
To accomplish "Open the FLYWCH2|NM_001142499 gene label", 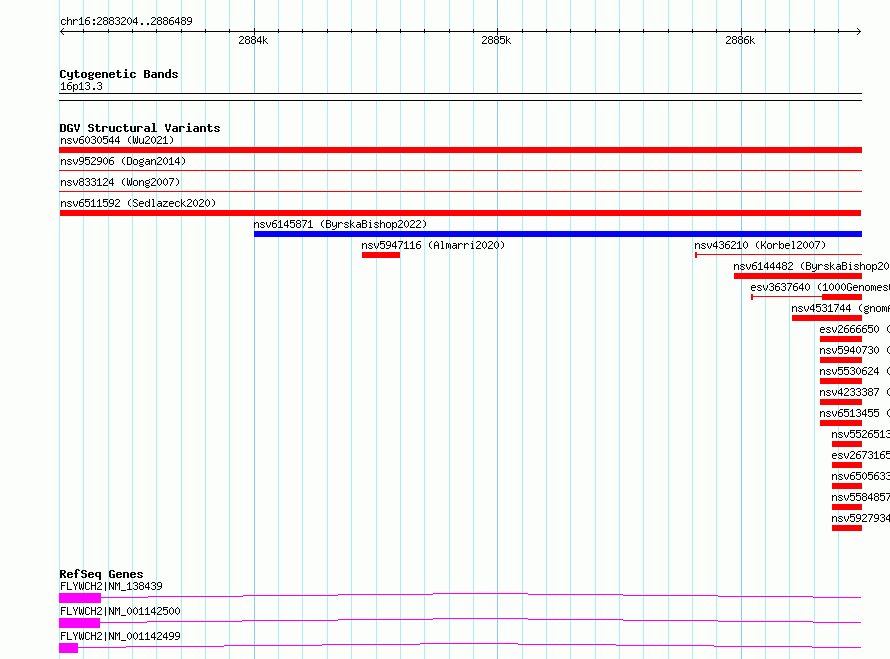I will tap(120, 636).
